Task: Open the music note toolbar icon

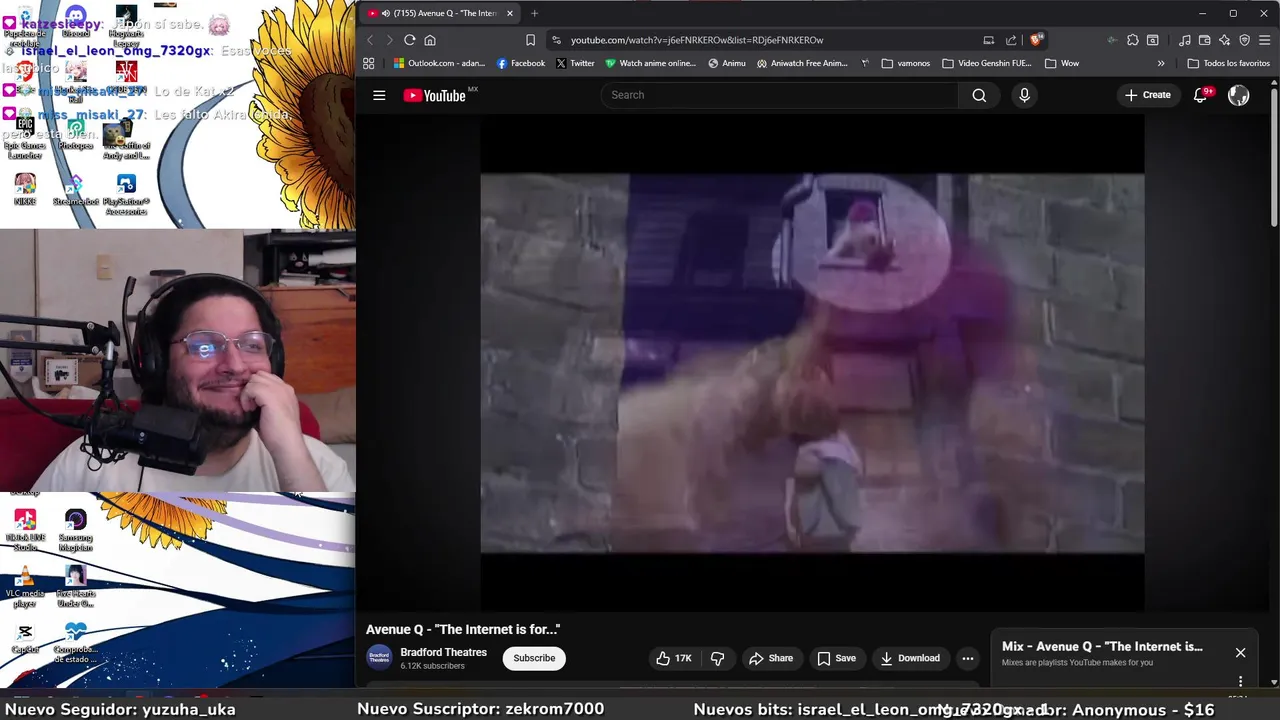Action: pyautogui.click(x=1185, y=40)
